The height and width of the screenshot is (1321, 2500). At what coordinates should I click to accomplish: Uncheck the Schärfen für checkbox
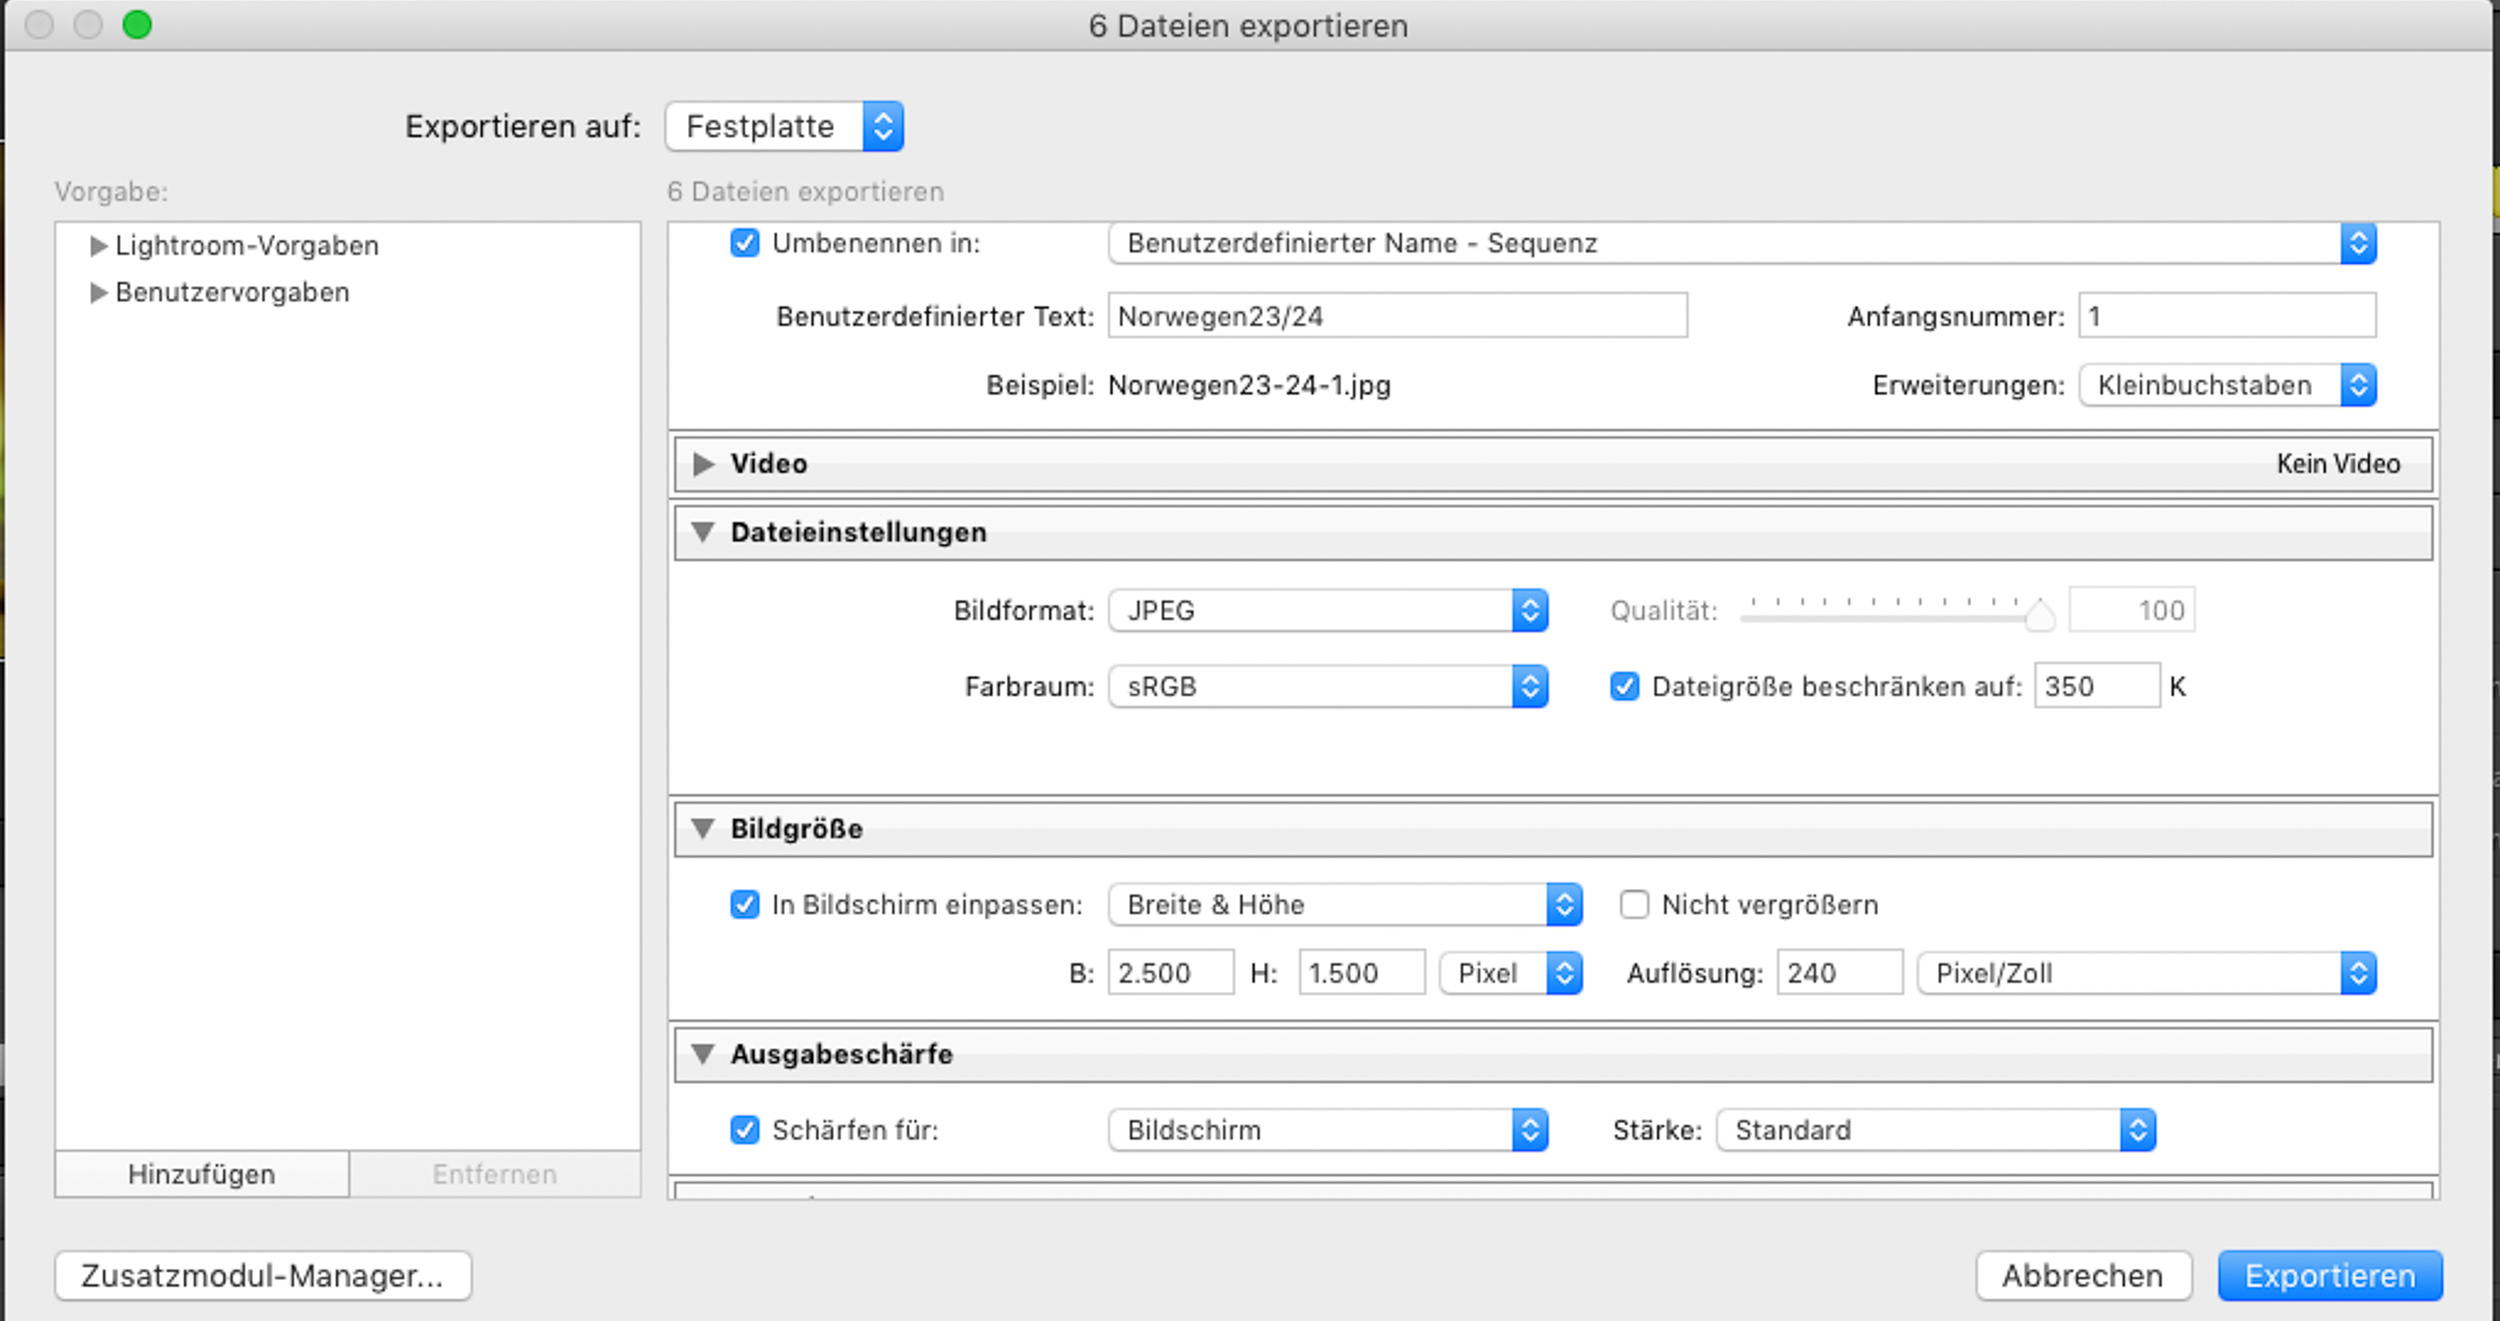click(x=745, y=1130)
